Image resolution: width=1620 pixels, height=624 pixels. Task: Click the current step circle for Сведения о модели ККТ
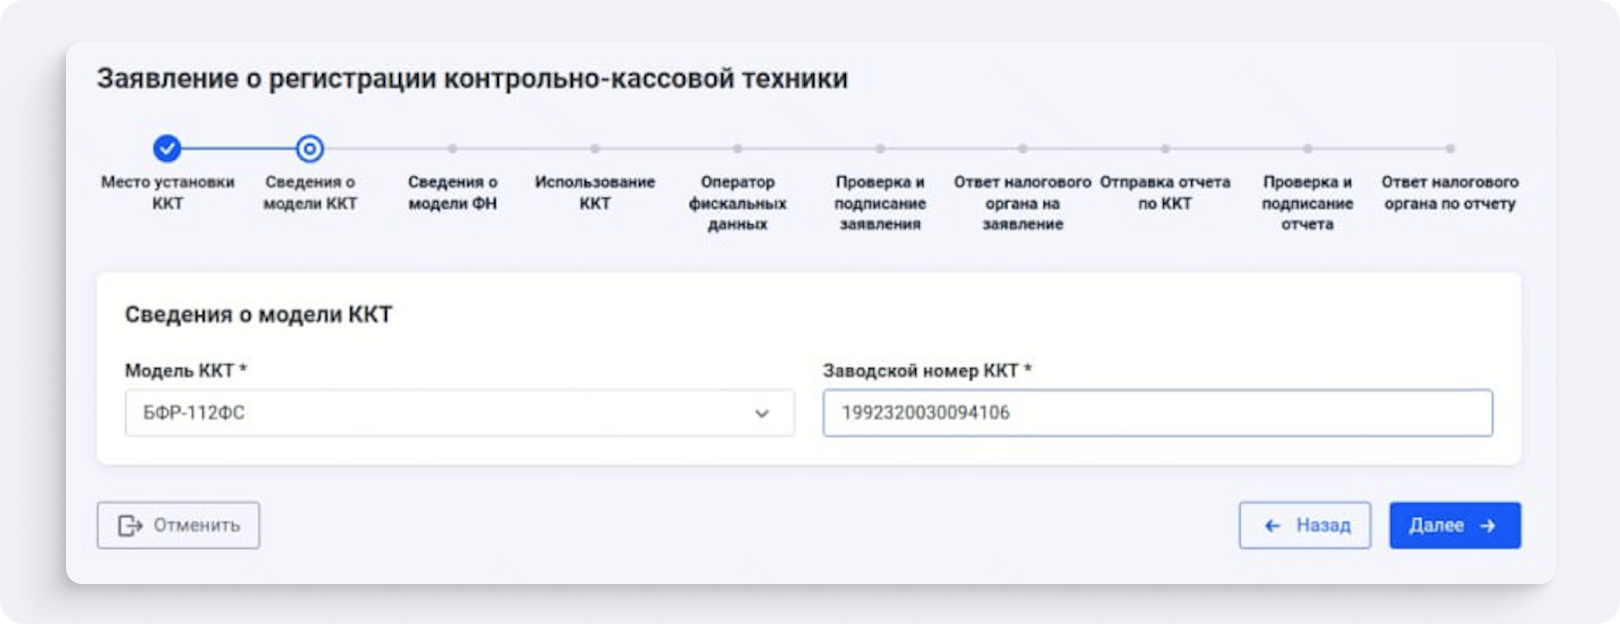tap(310, 149)
